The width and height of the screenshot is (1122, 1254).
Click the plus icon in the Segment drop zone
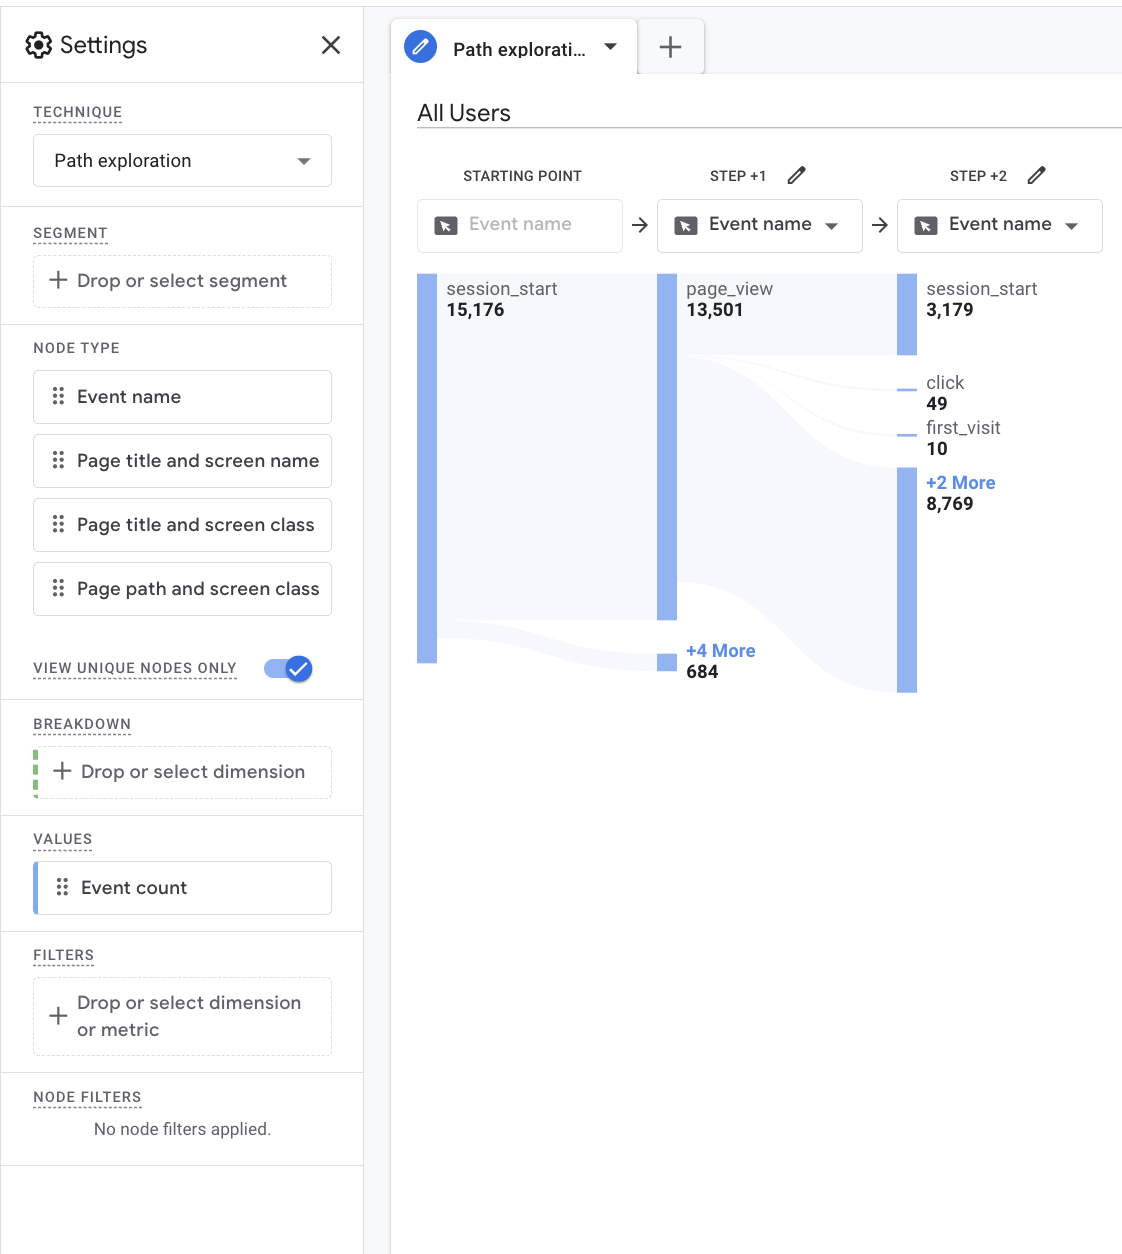(58, 281)
